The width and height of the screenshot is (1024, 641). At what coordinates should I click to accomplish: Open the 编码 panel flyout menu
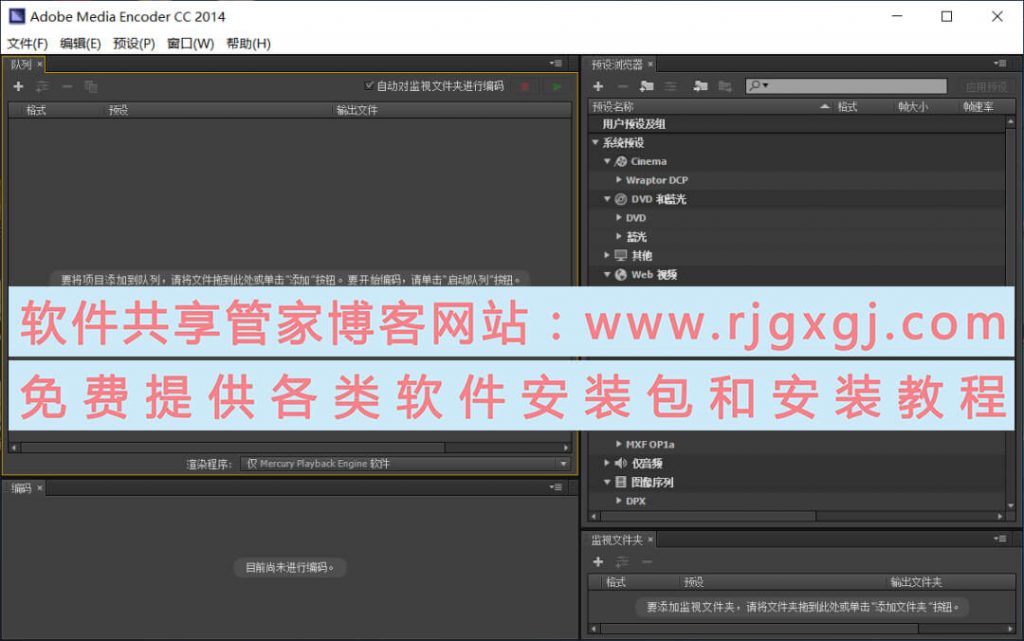click(x=556, y=487)
